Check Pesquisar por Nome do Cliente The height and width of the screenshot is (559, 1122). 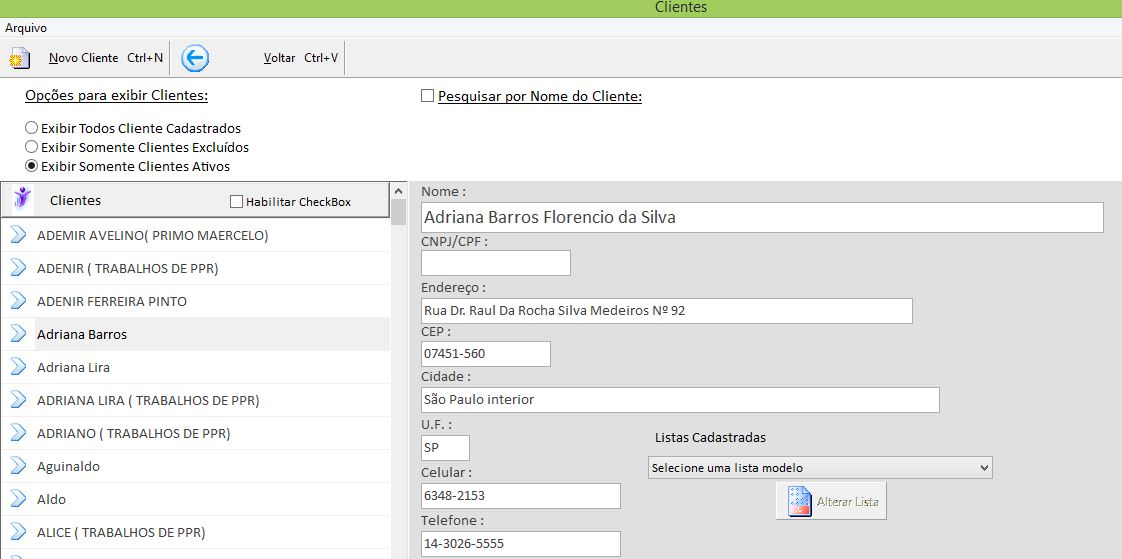[428, 97]
